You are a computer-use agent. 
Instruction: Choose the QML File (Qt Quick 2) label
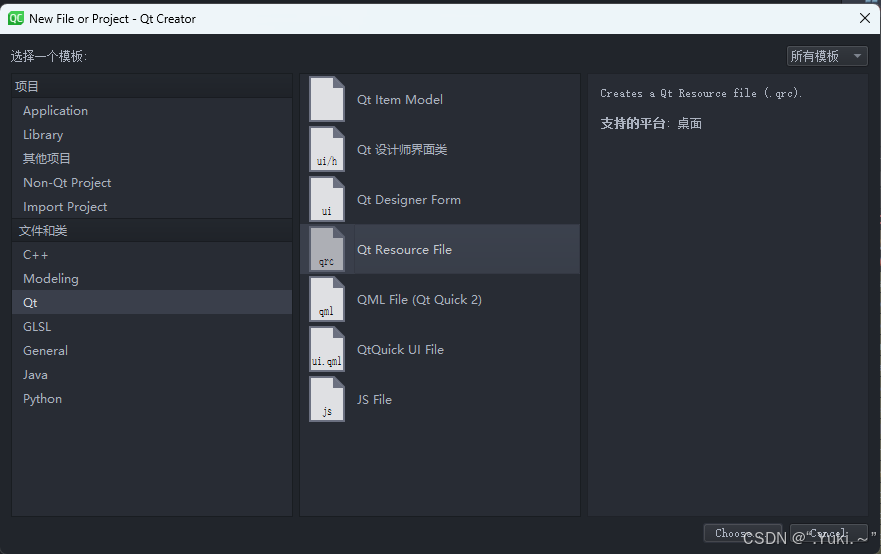pyautogui.click(x=419, y=299)
